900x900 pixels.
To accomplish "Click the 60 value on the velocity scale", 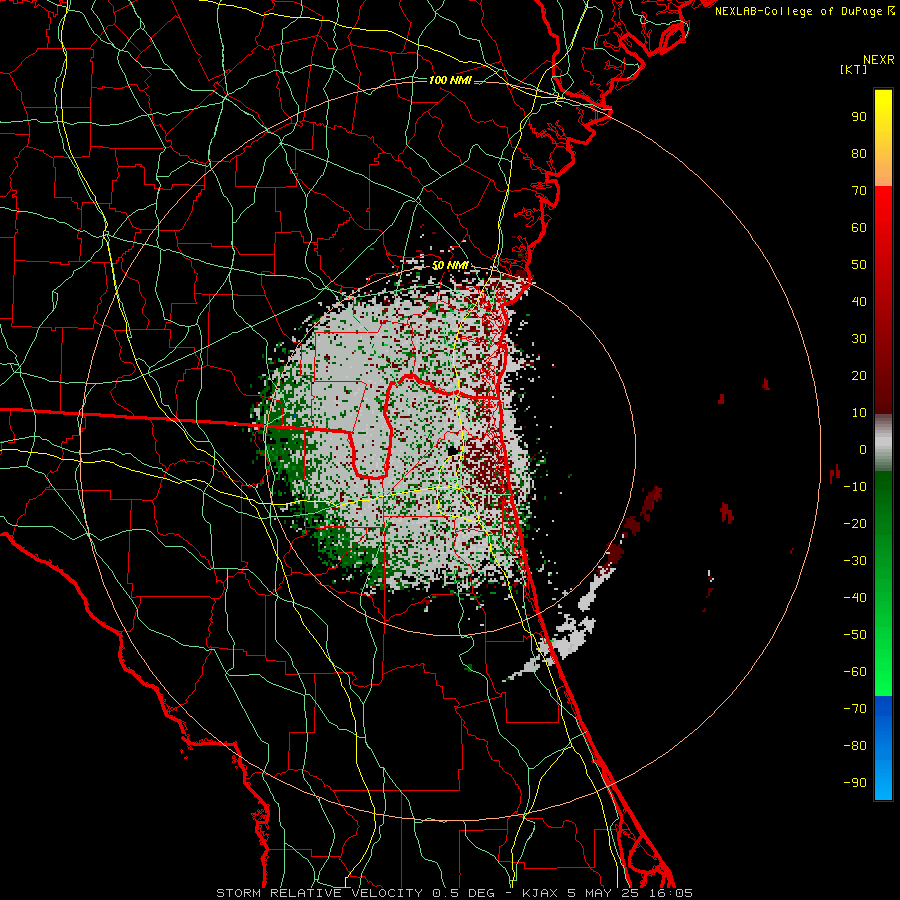I will pyautogui.click(x=859, y=227).
